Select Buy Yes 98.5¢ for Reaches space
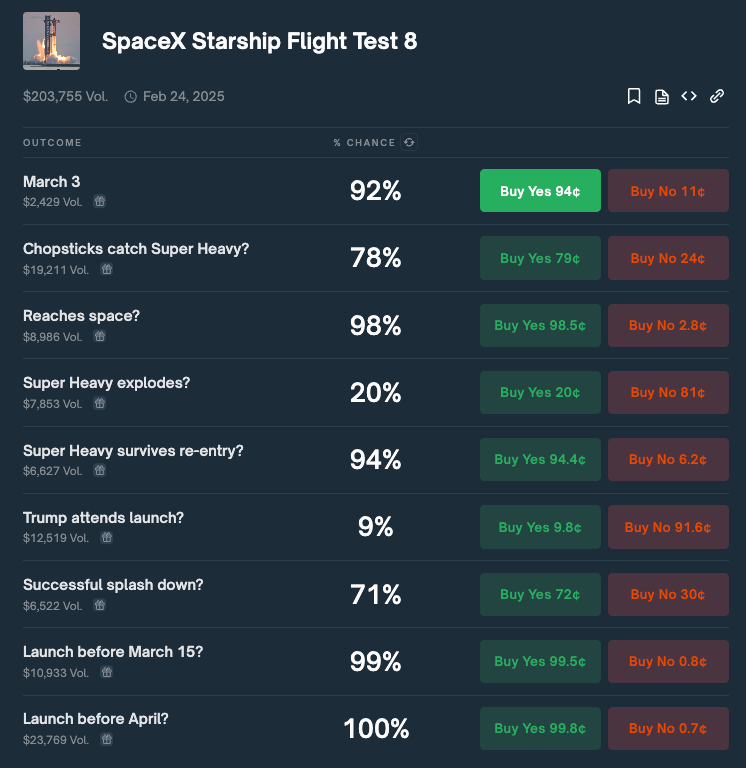The image size is (746, 768). tap(540, 325)
